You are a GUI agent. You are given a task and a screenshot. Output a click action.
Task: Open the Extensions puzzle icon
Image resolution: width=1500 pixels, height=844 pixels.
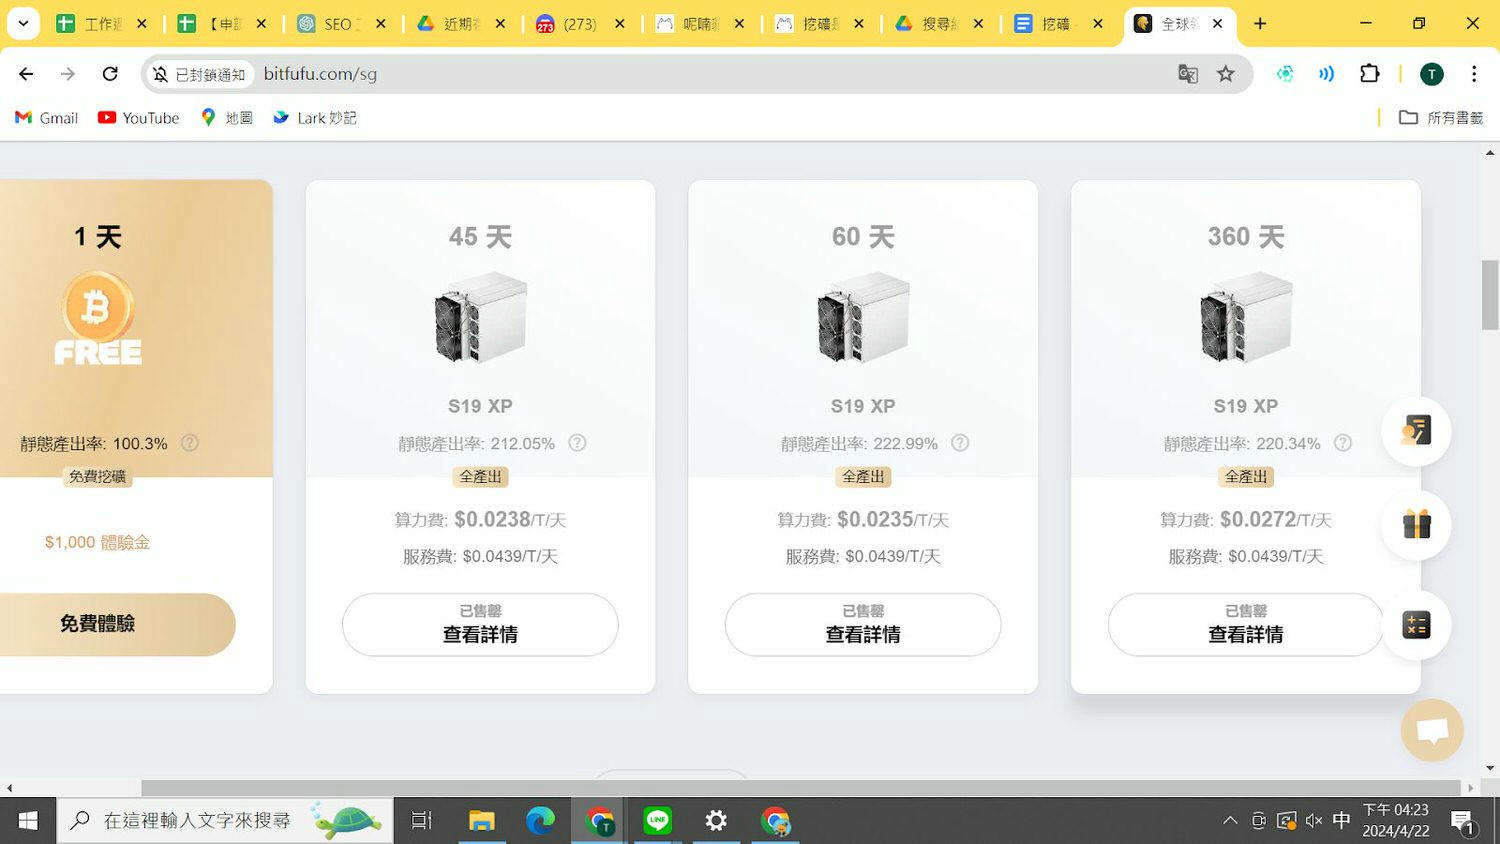[1370, 74]
